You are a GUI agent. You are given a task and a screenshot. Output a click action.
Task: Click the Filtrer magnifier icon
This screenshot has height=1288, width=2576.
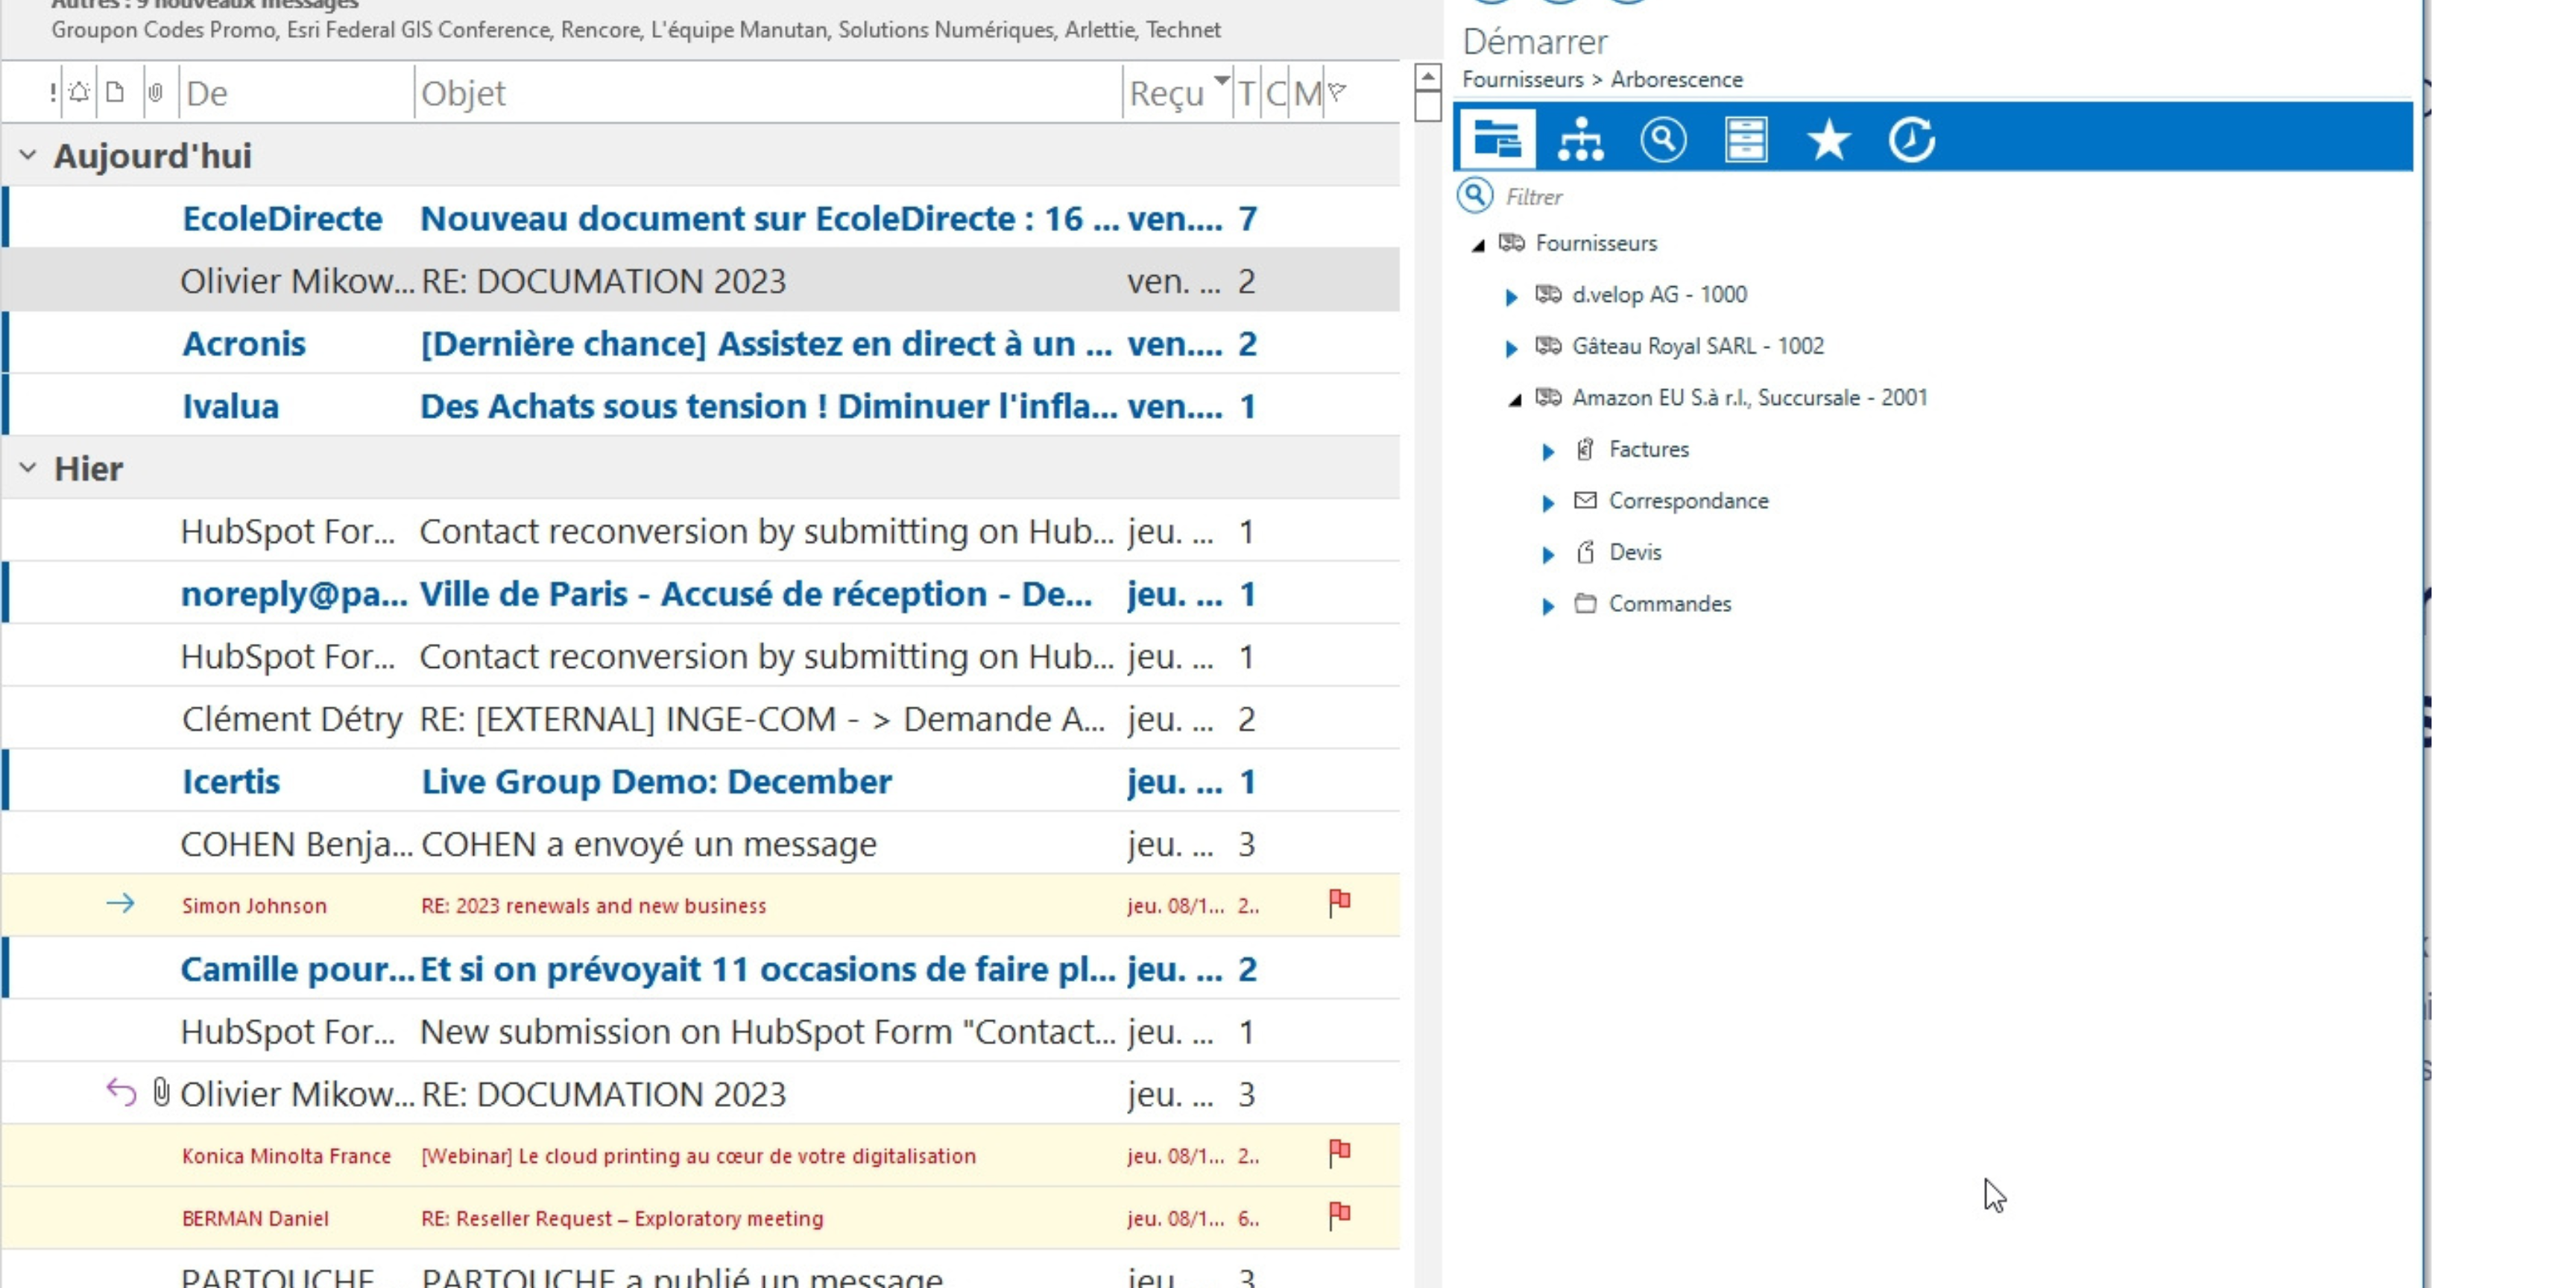pyautogui.click(x=1475, y=196)
